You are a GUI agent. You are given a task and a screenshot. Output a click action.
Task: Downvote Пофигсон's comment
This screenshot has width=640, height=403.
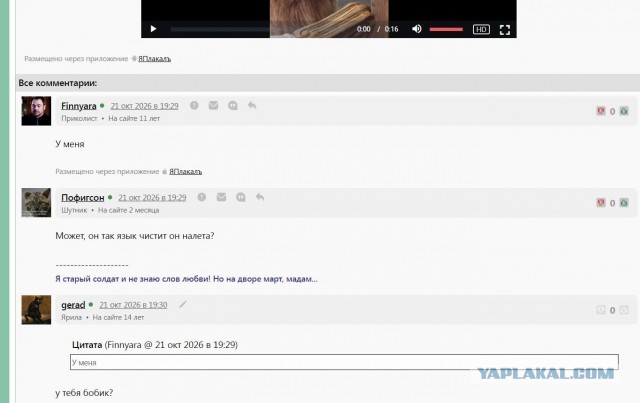pyautogui.click(x=601, y=203)
